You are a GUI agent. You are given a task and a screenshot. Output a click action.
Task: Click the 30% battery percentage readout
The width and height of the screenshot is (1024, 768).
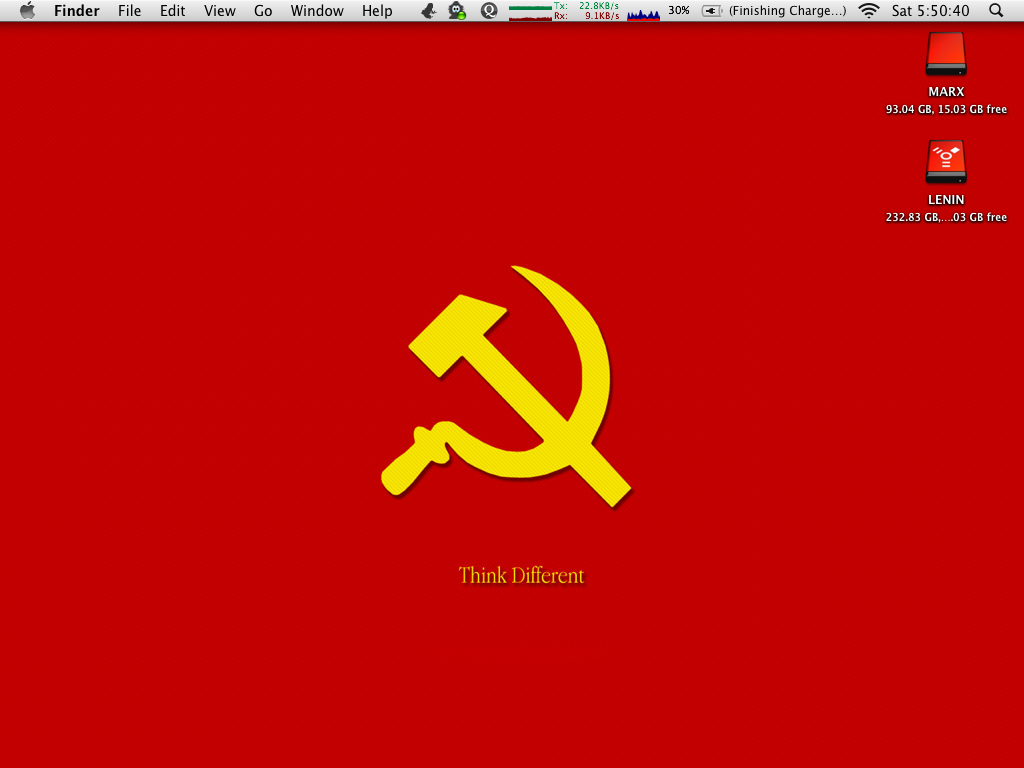pos(679,11)
